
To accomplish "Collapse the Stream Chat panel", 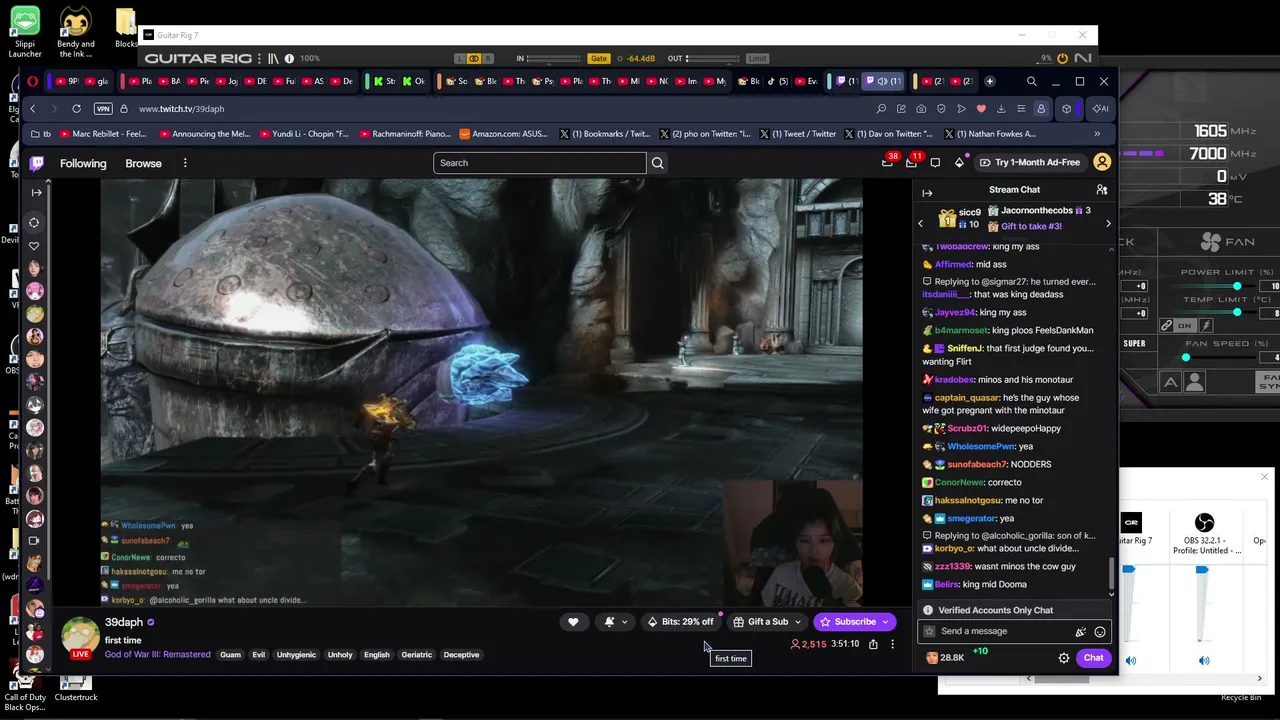I will pos(927,193).
